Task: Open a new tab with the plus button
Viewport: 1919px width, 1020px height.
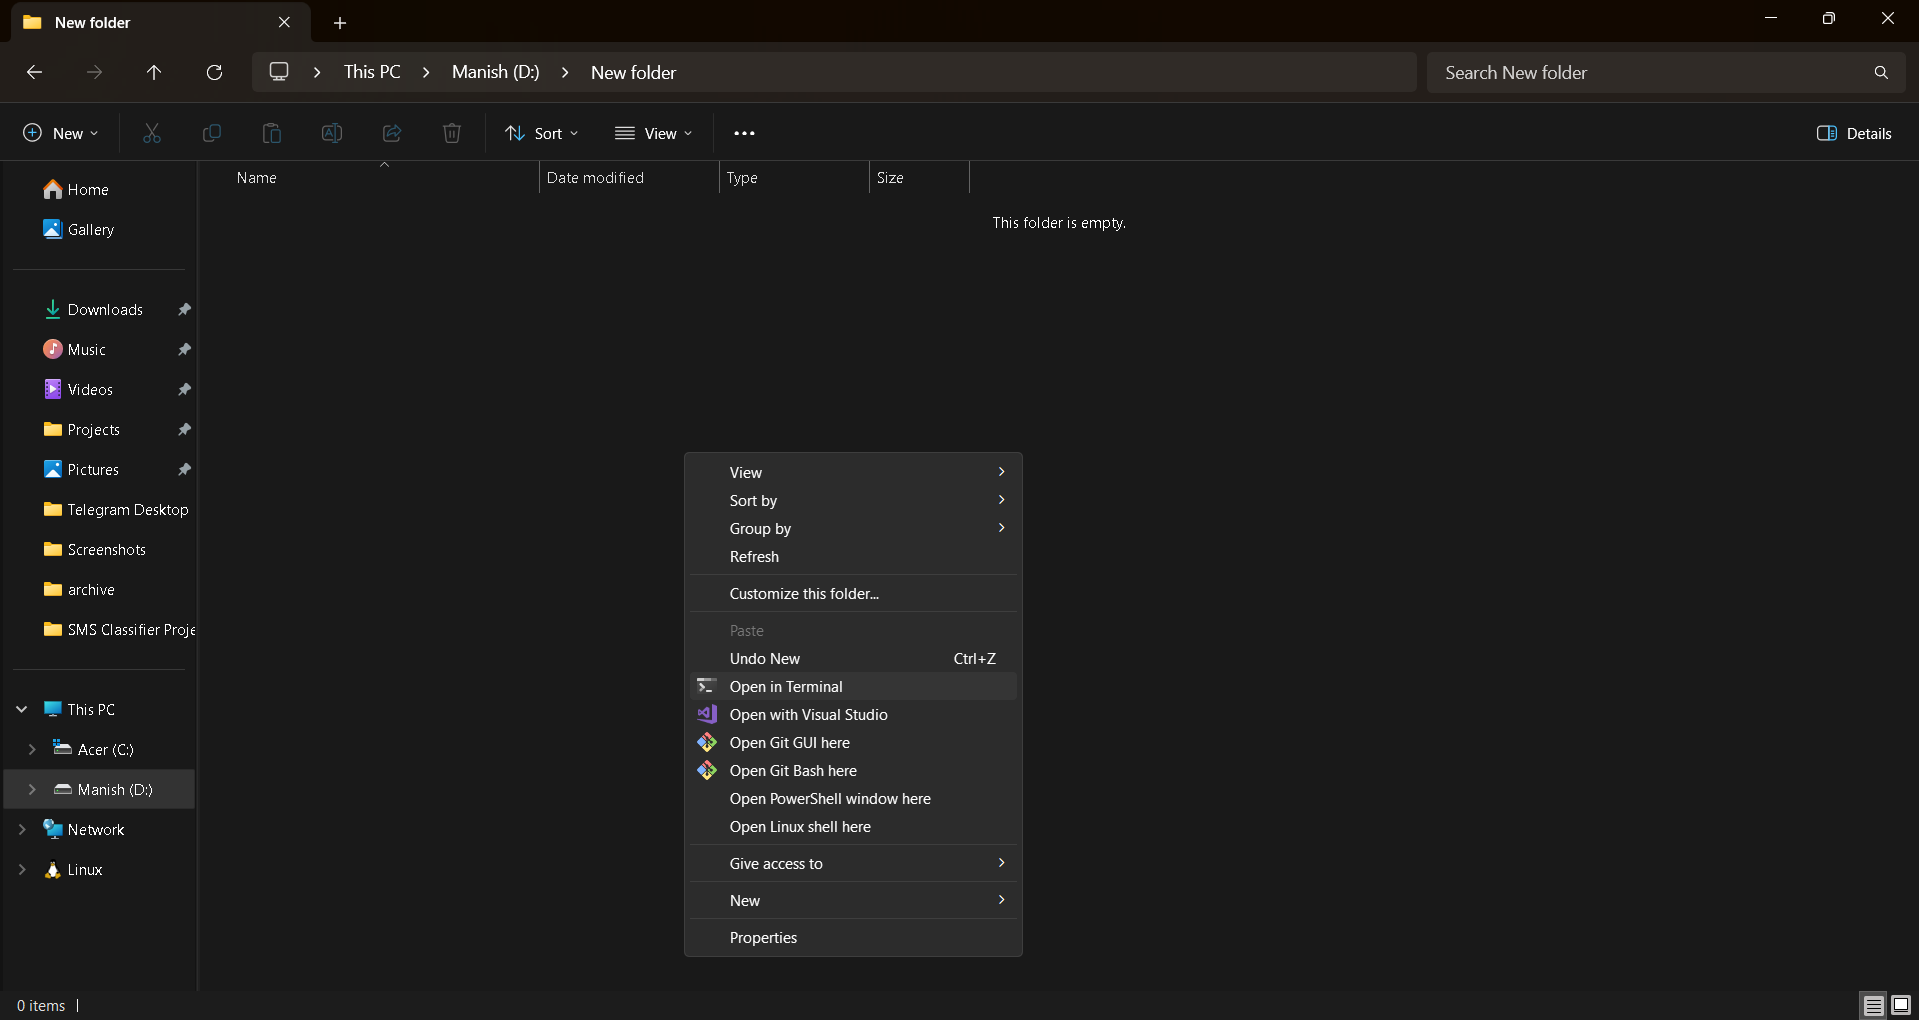Action: (340, 22)
